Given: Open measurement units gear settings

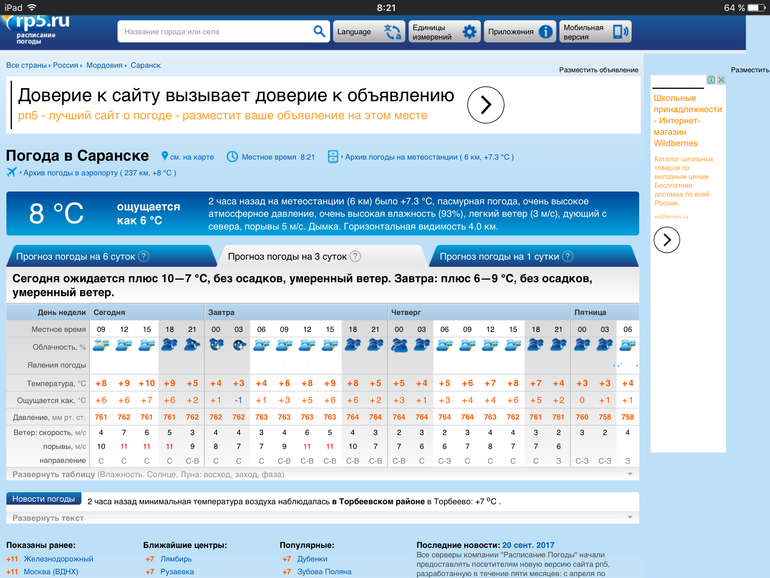Looking at the screenshot, I should point(470,32).
